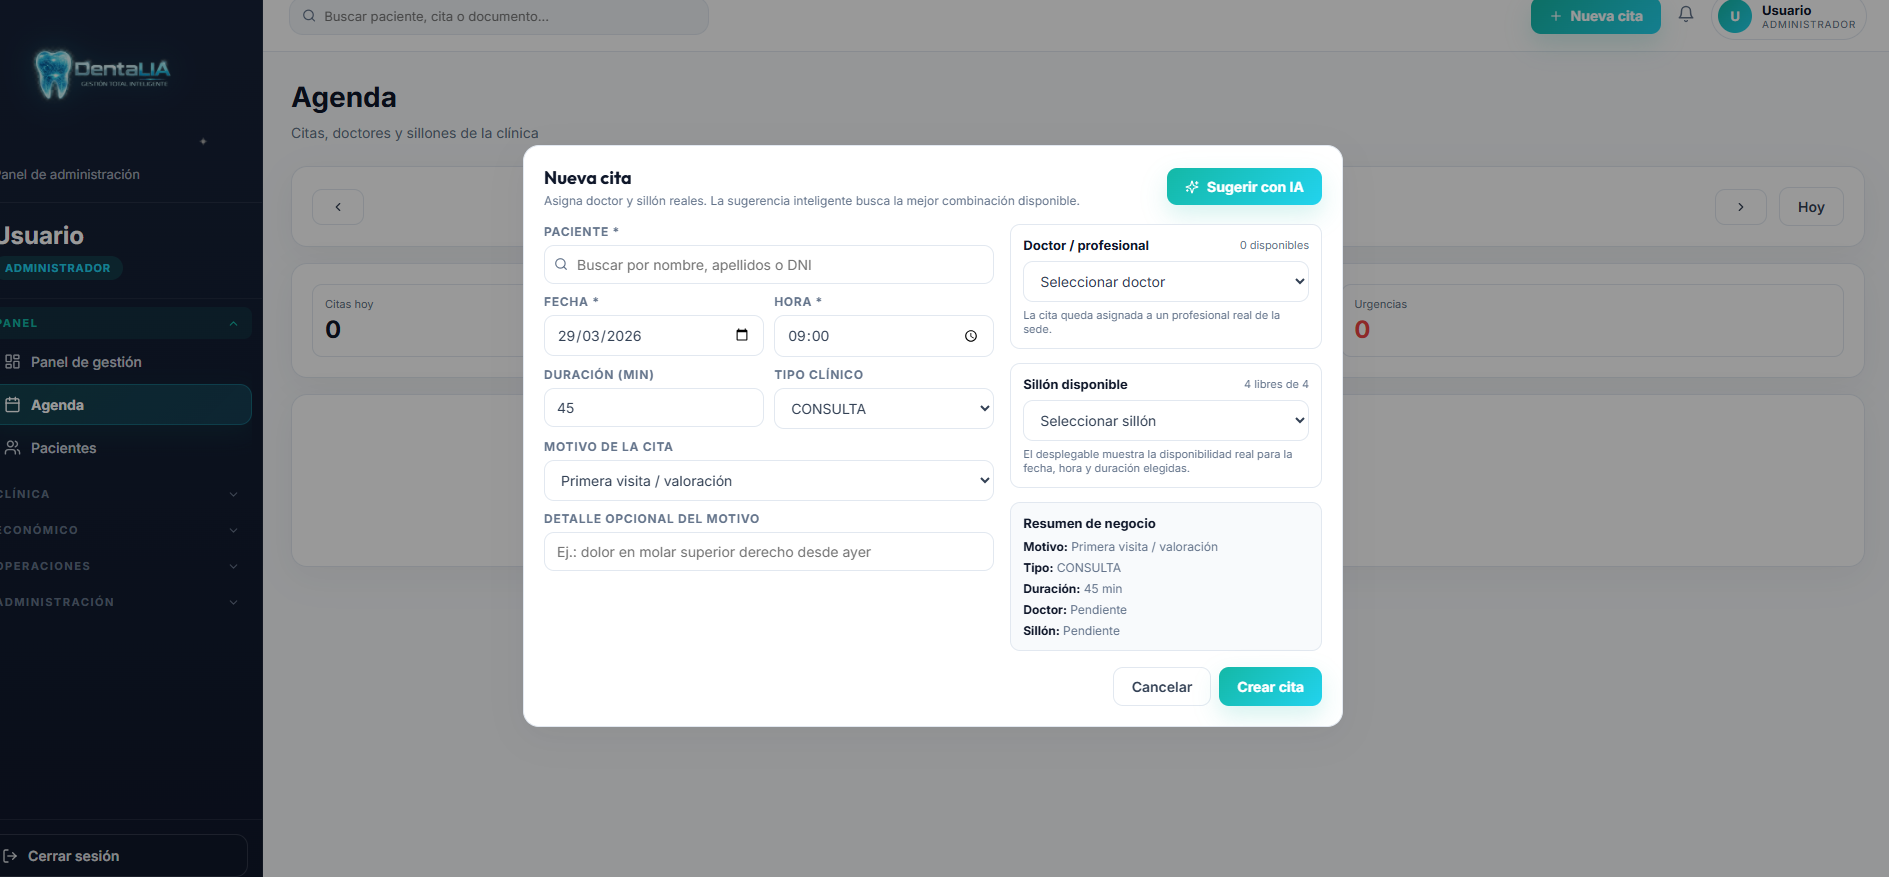This screenshot has width=1889, height=877.
Task: Click the user avatar in top bar
Action: (x=1735, y=17)
